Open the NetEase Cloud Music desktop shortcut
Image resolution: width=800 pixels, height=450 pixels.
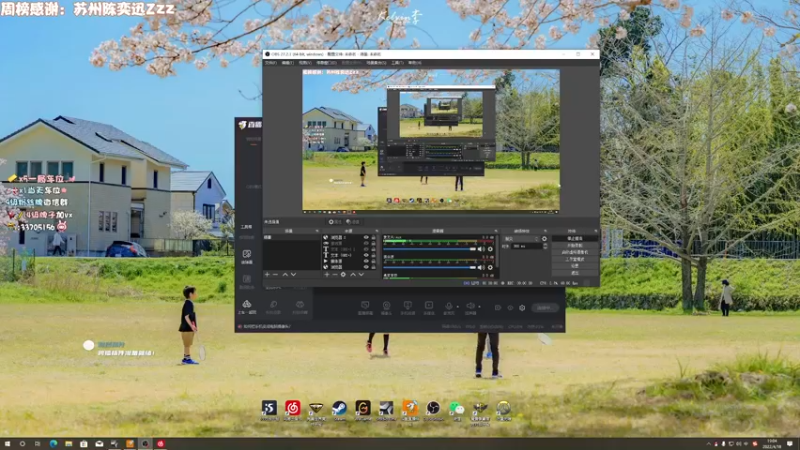pos(292,408)
